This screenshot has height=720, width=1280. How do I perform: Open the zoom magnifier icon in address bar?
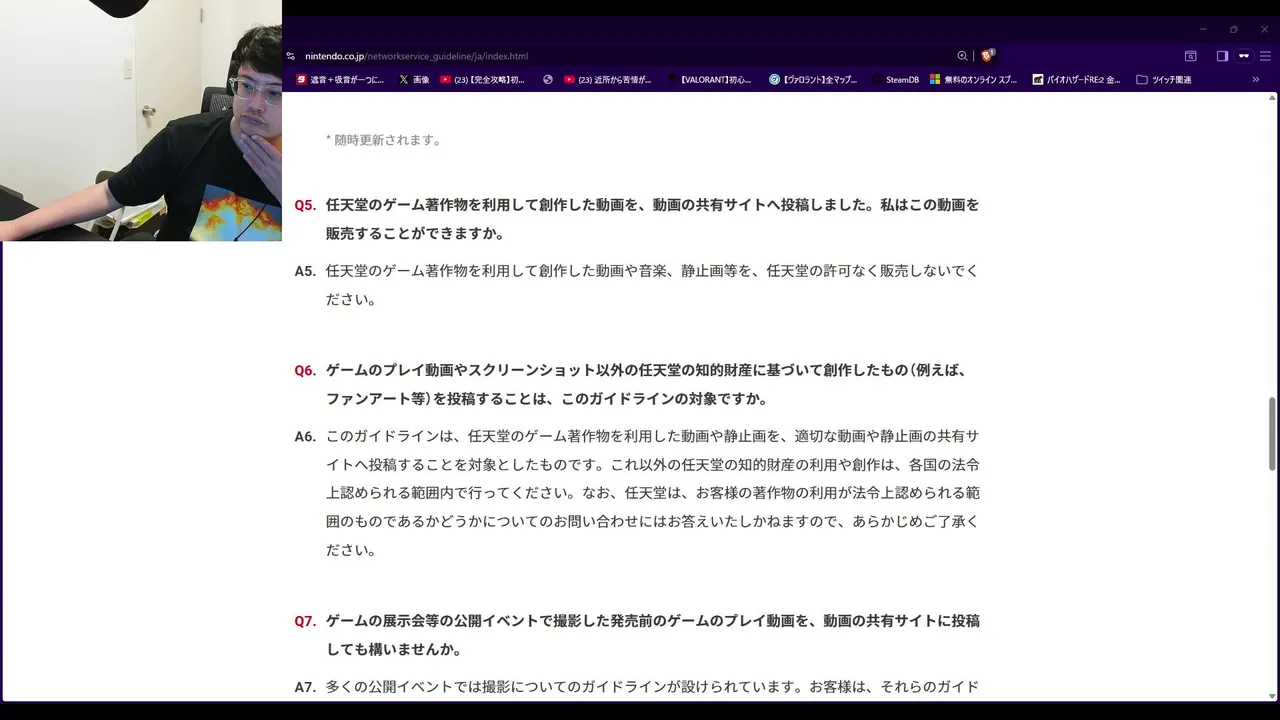point(962,56)
